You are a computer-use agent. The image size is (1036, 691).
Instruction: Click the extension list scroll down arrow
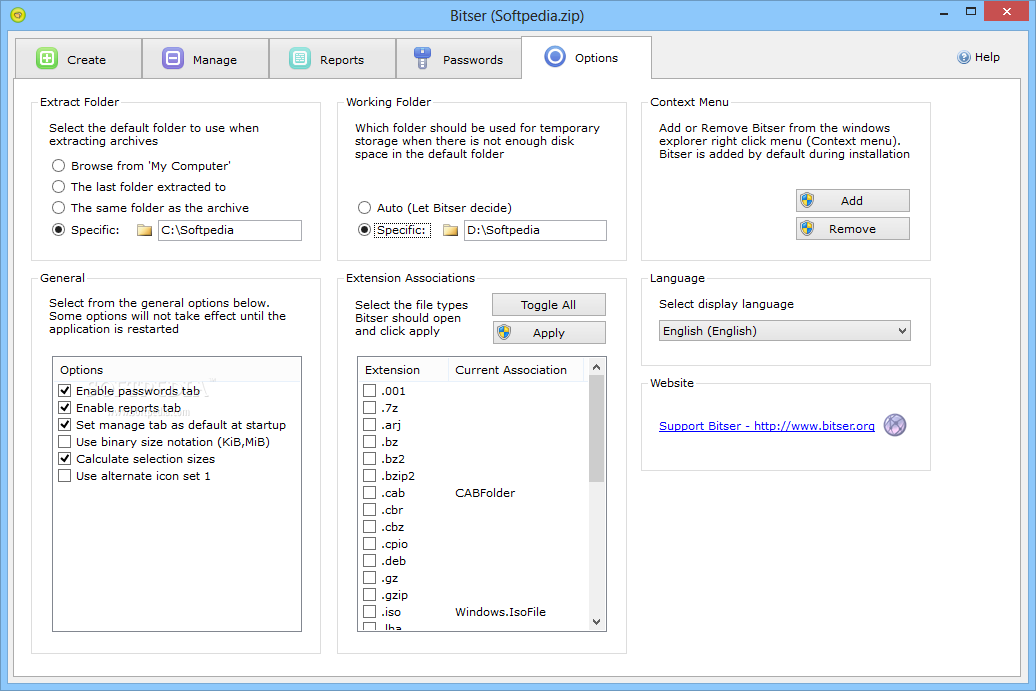(x=597, y=622)
